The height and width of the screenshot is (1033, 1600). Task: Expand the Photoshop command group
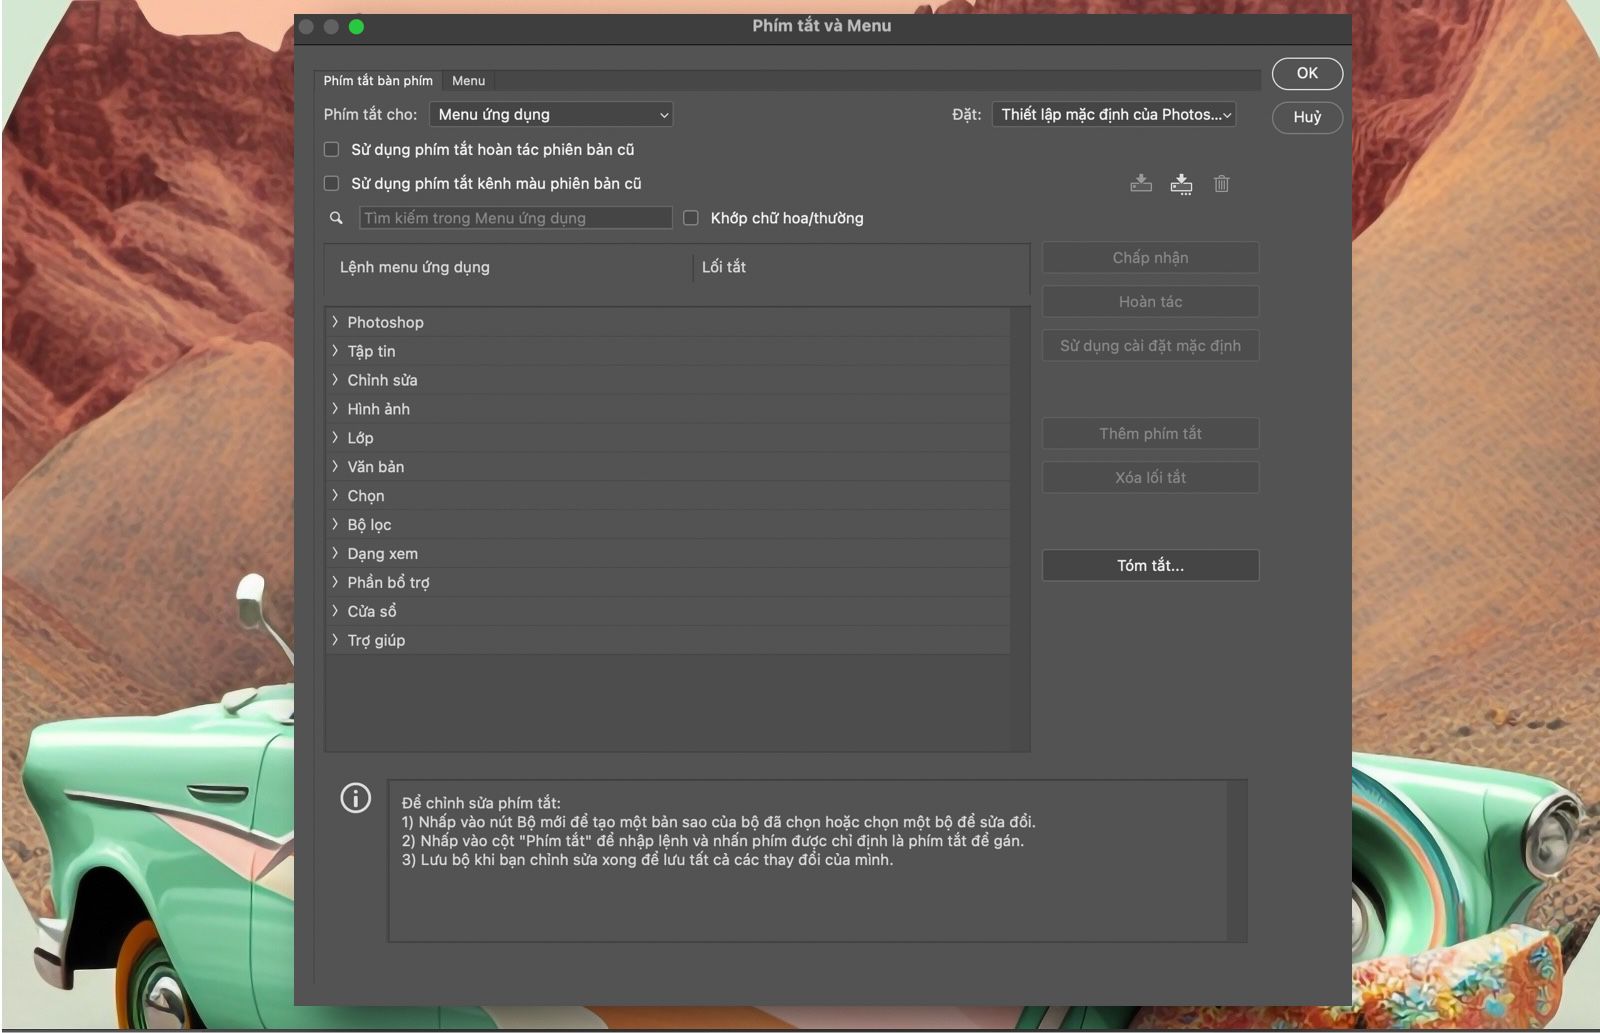(334, 322)
